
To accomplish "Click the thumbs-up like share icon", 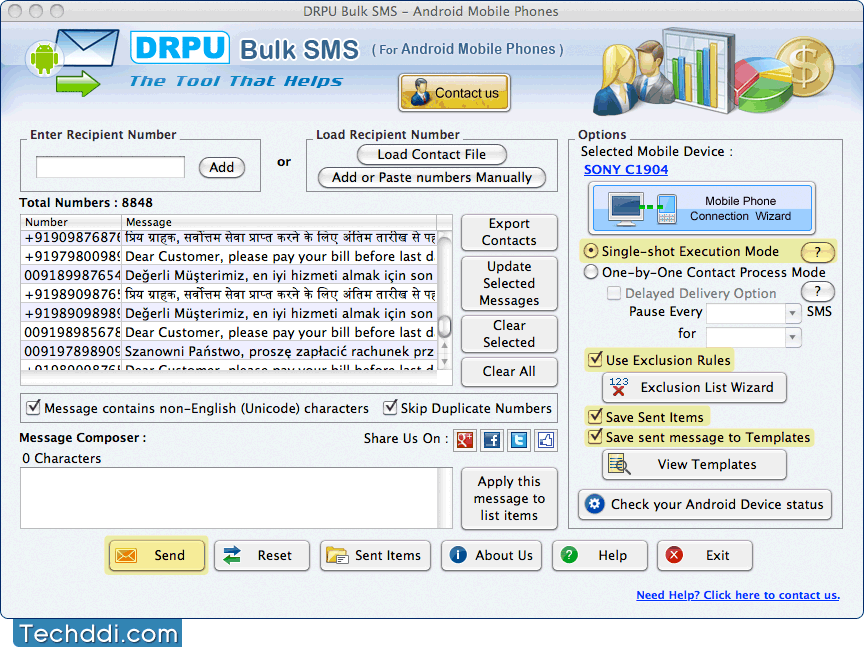I will pyautogui.click(x=546, y=440).
